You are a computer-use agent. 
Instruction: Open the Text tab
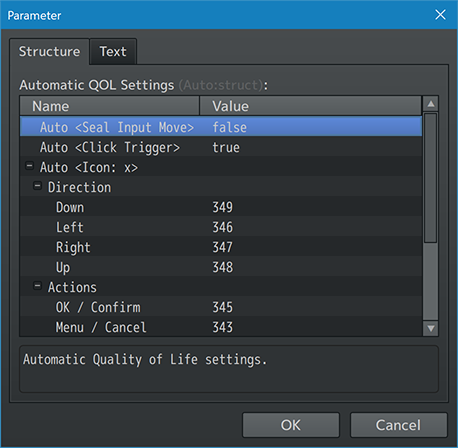(x=113, y=52)
